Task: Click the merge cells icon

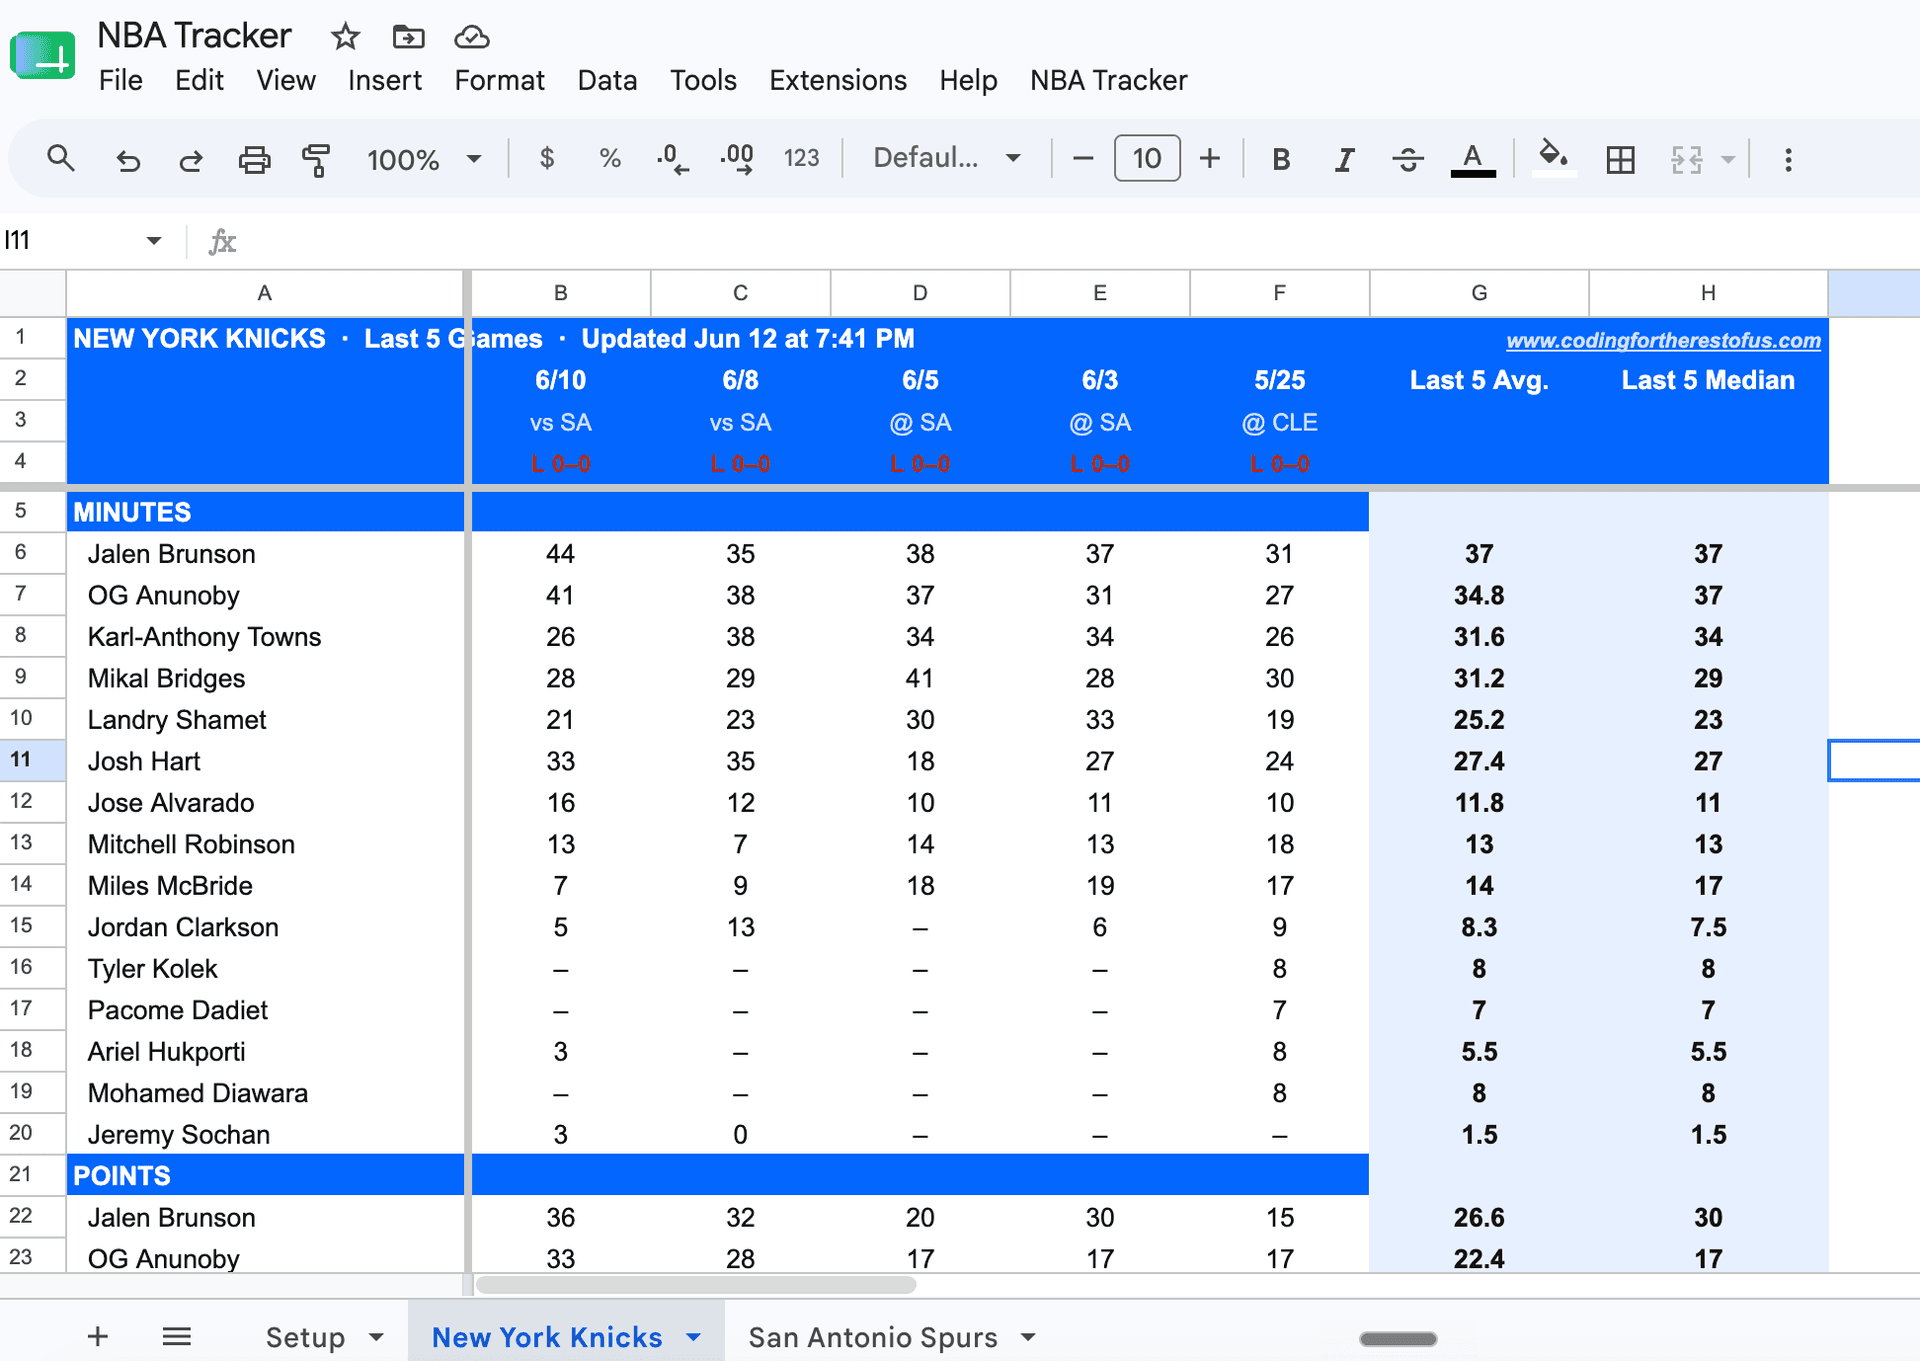Action: pyautogui.click(x=1686, y=159)
